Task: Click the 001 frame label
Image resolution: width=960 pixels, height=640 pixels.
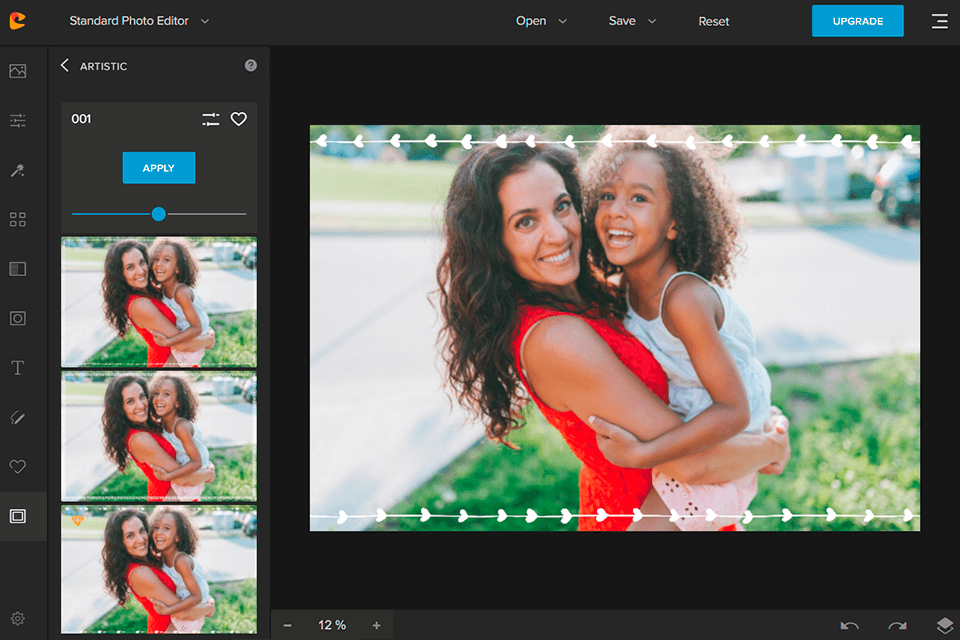Action: pos(81,119)
